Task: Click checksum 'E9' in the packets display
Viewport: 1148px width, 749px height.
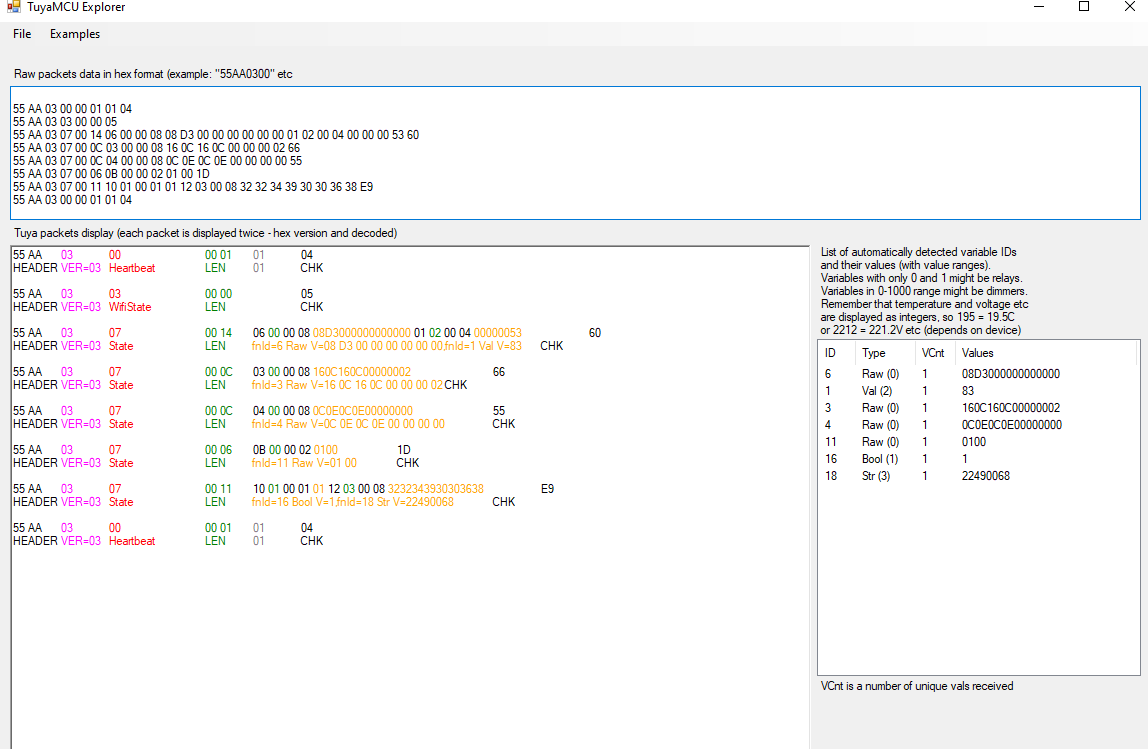Action: click(548, 488)
